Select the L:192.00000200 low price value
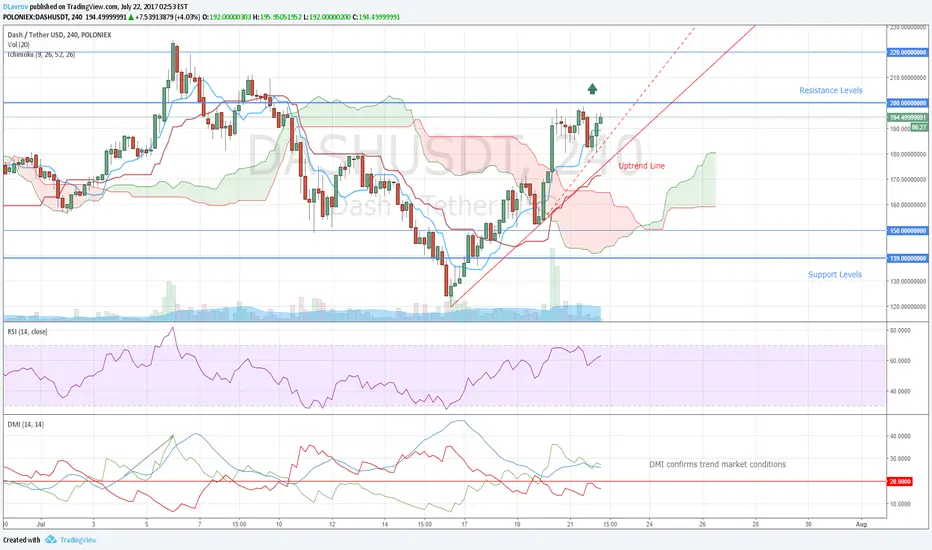The width and height of the screenshot is (932, 550). (326, 17)
